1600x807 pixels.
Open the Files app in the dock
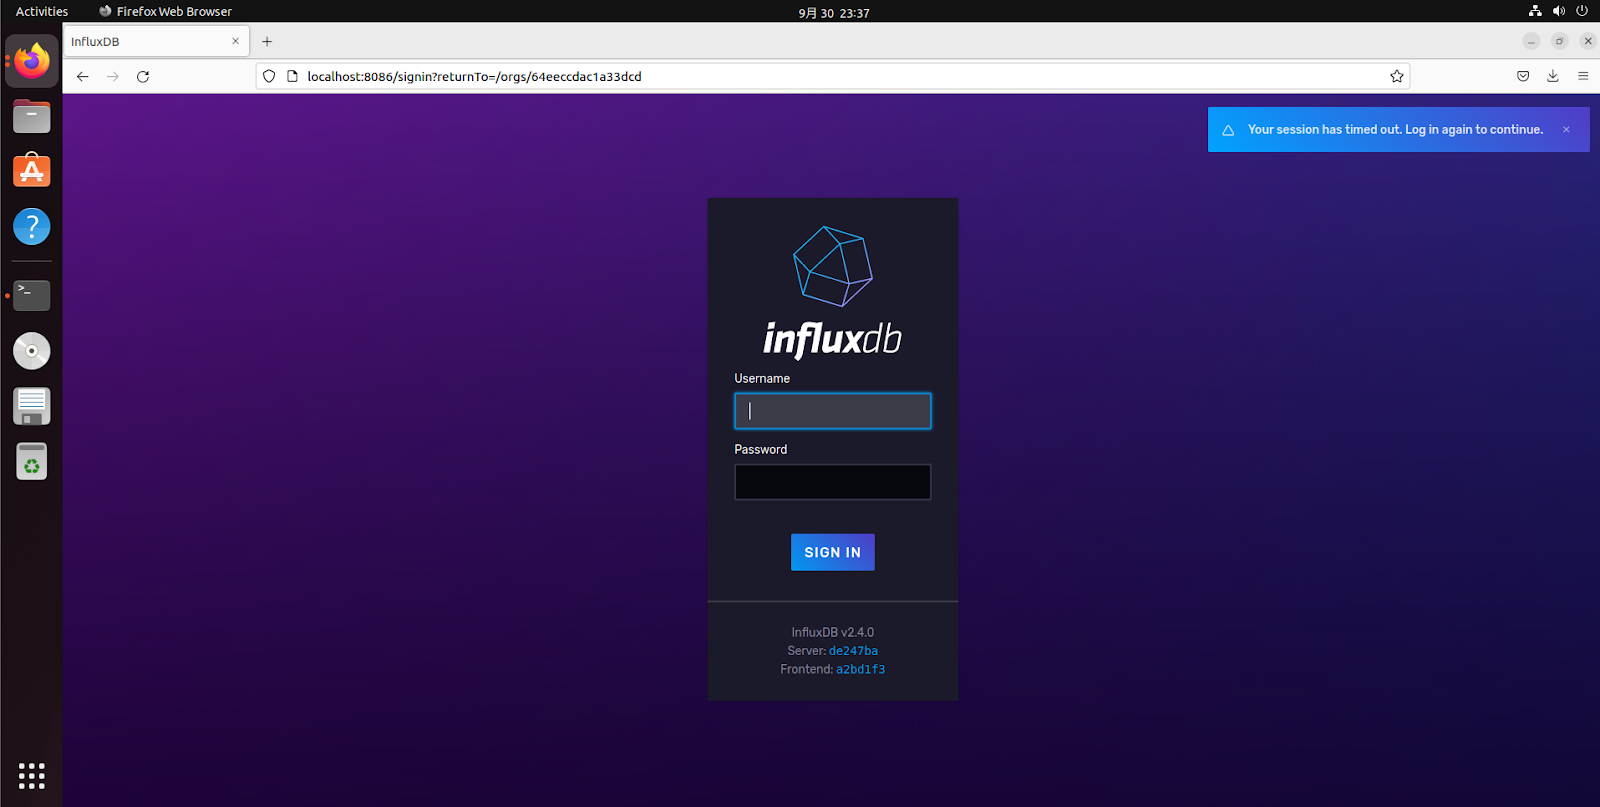click(x=32, y=117)
